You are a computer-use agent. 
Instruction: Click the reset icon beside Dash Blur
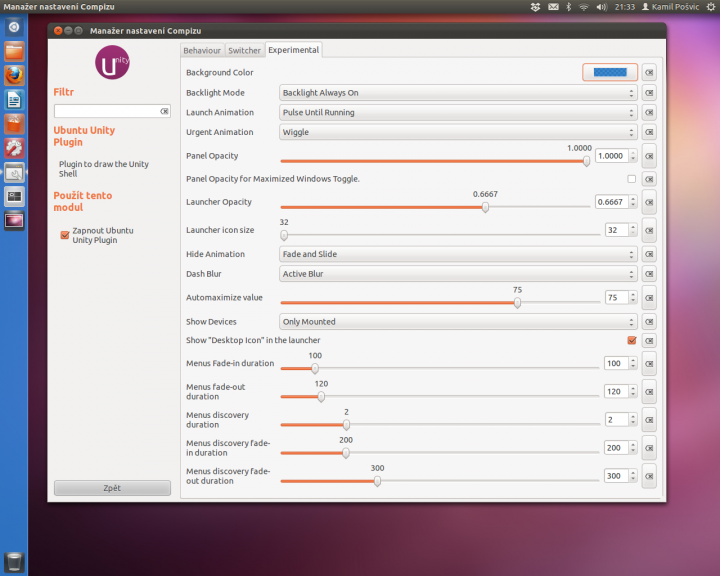(x=649, y=274)
